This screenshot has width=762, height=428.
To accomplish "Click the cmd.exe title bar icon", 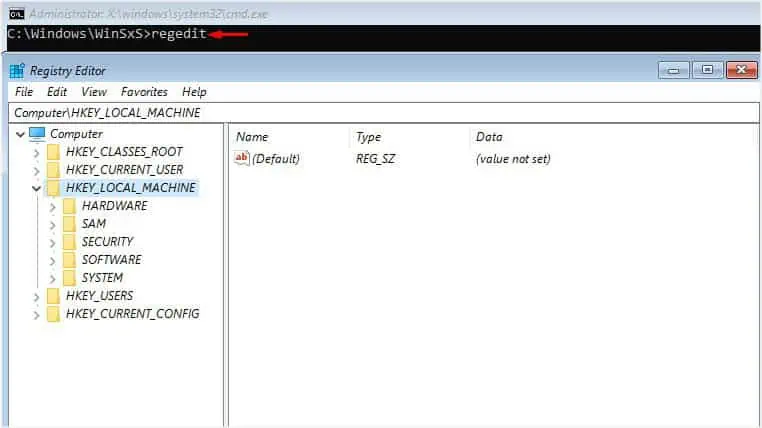I will 17,14.
